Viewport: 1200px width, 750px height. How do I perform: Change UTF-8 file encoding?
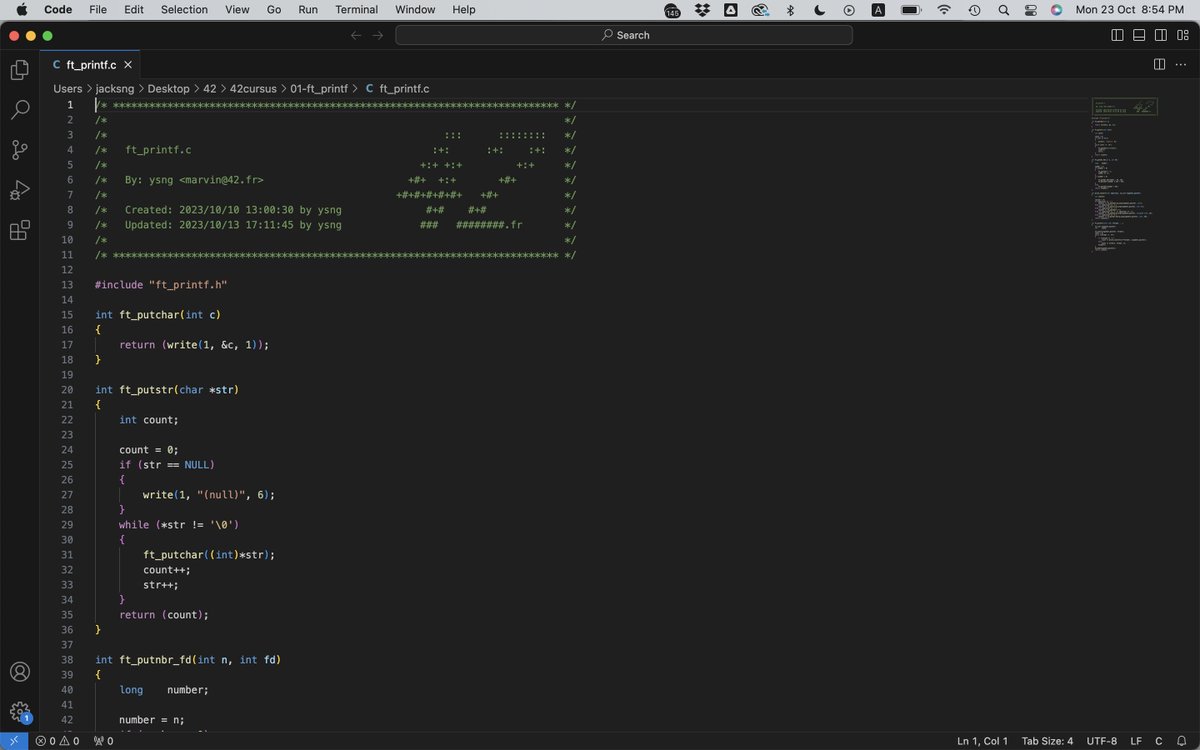1102,741
